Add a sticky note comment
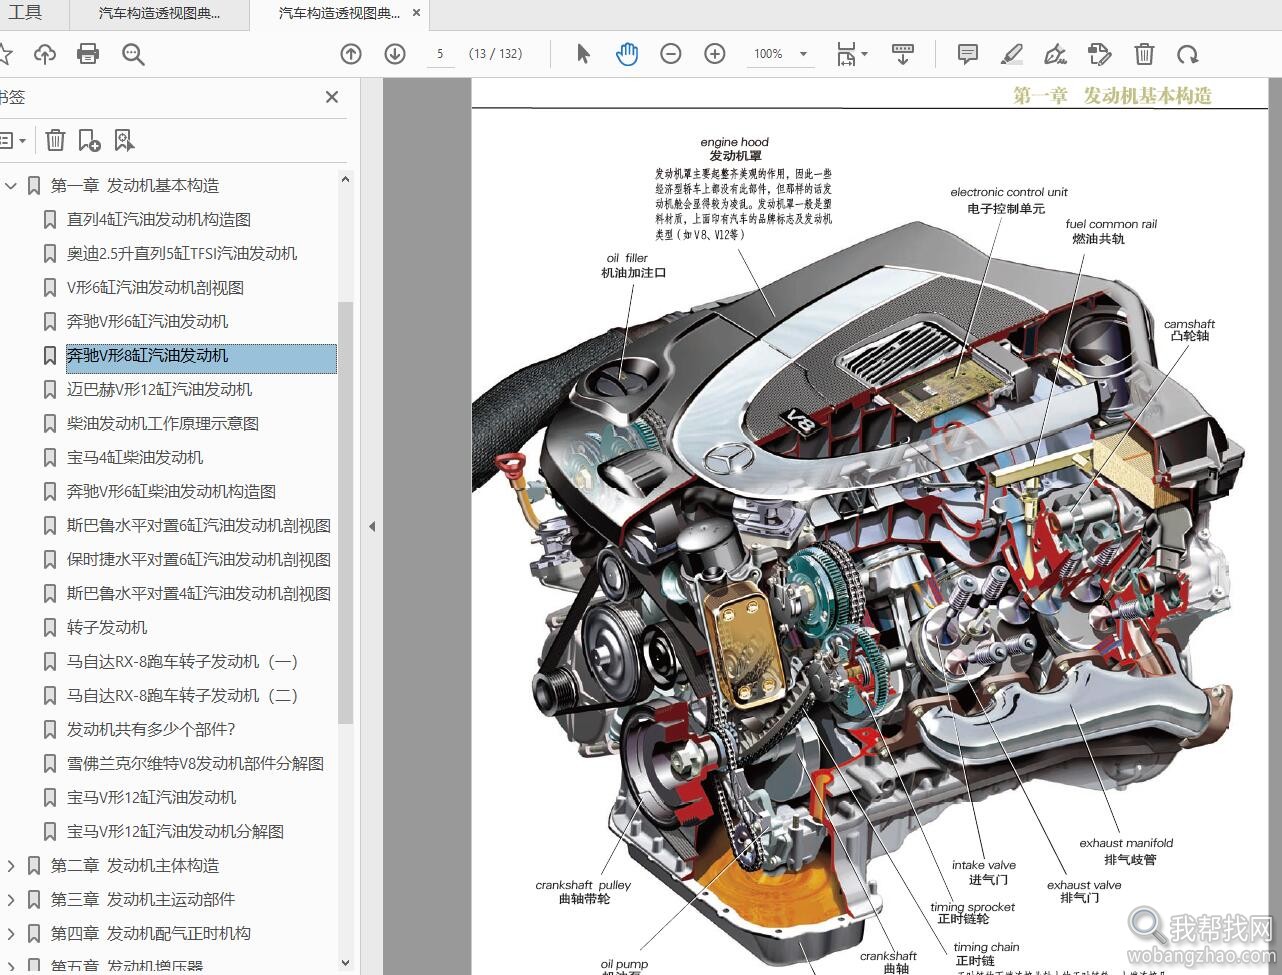Image resolution: width=1282 pixels, height=975 pixels. pos(967,54)
